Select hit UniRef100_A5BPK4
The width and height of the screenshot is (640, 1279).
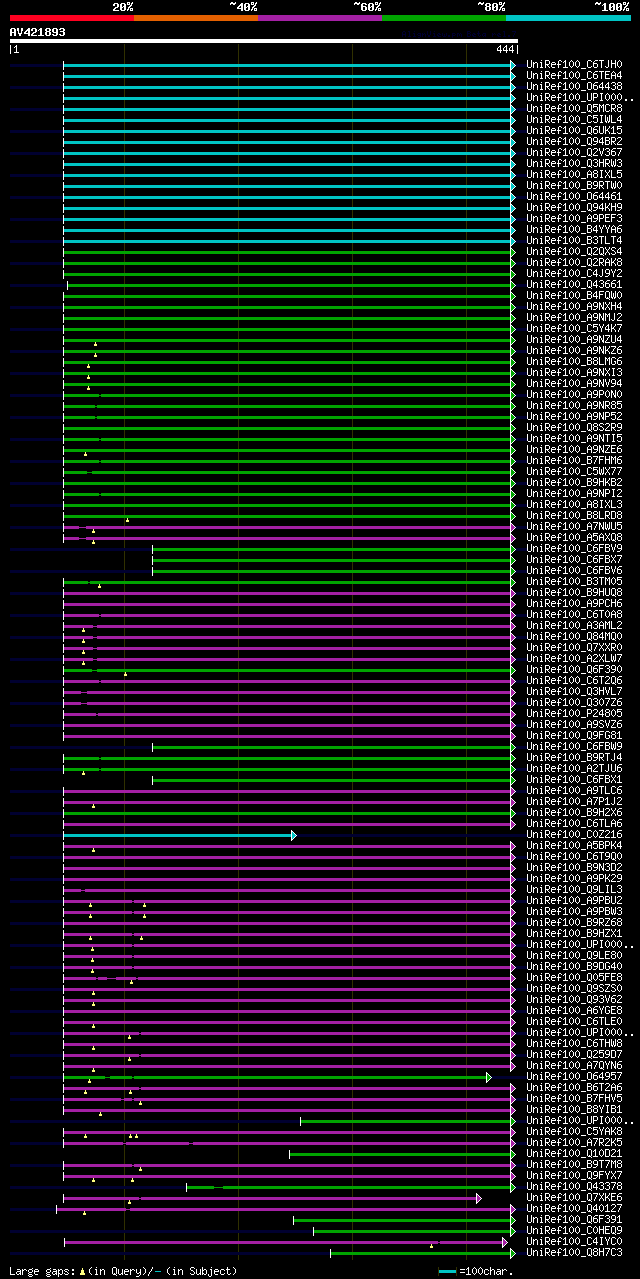(574, 845)
